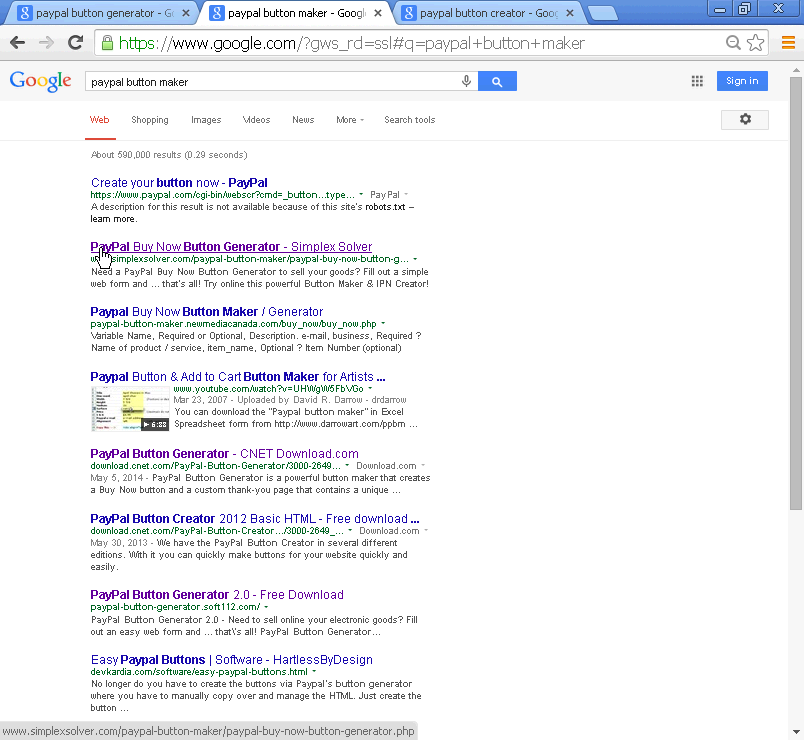
Task: Expand dropdown arrow next to soft112.com URL
Action: [266, 607]
